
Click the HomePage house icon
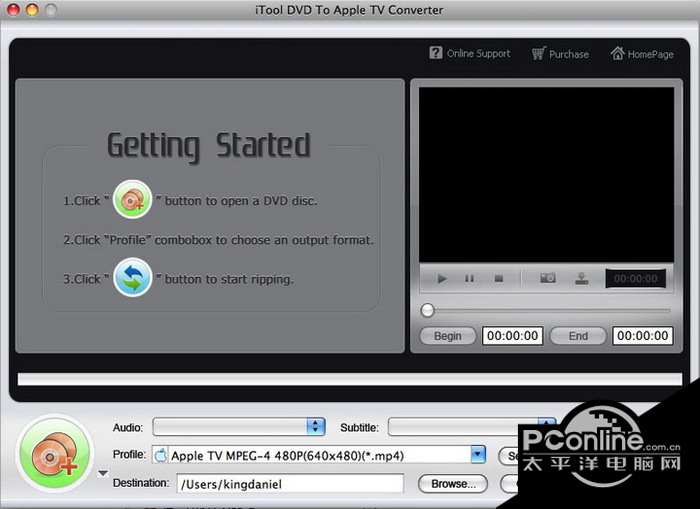[x=618, y=53]
